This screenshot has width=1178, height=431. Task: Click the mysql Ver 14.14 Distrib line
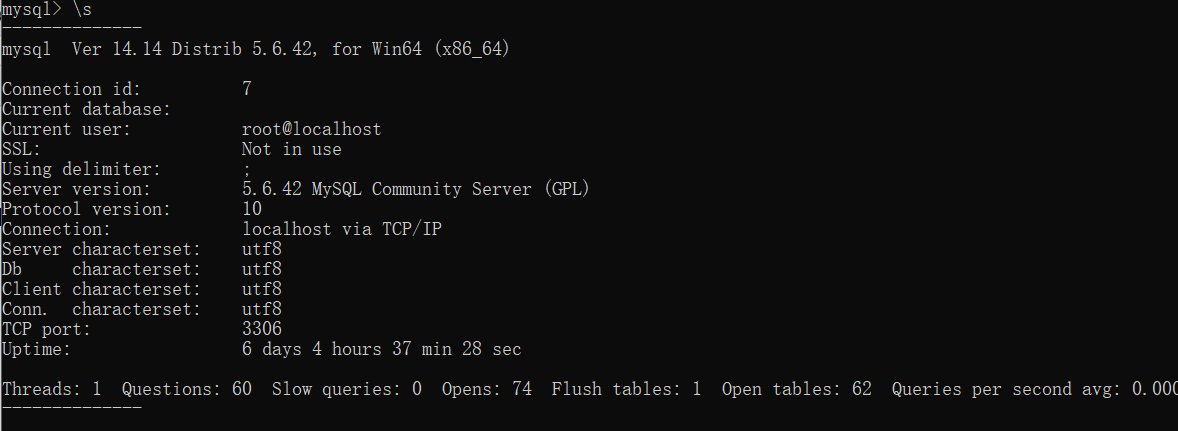255,49
